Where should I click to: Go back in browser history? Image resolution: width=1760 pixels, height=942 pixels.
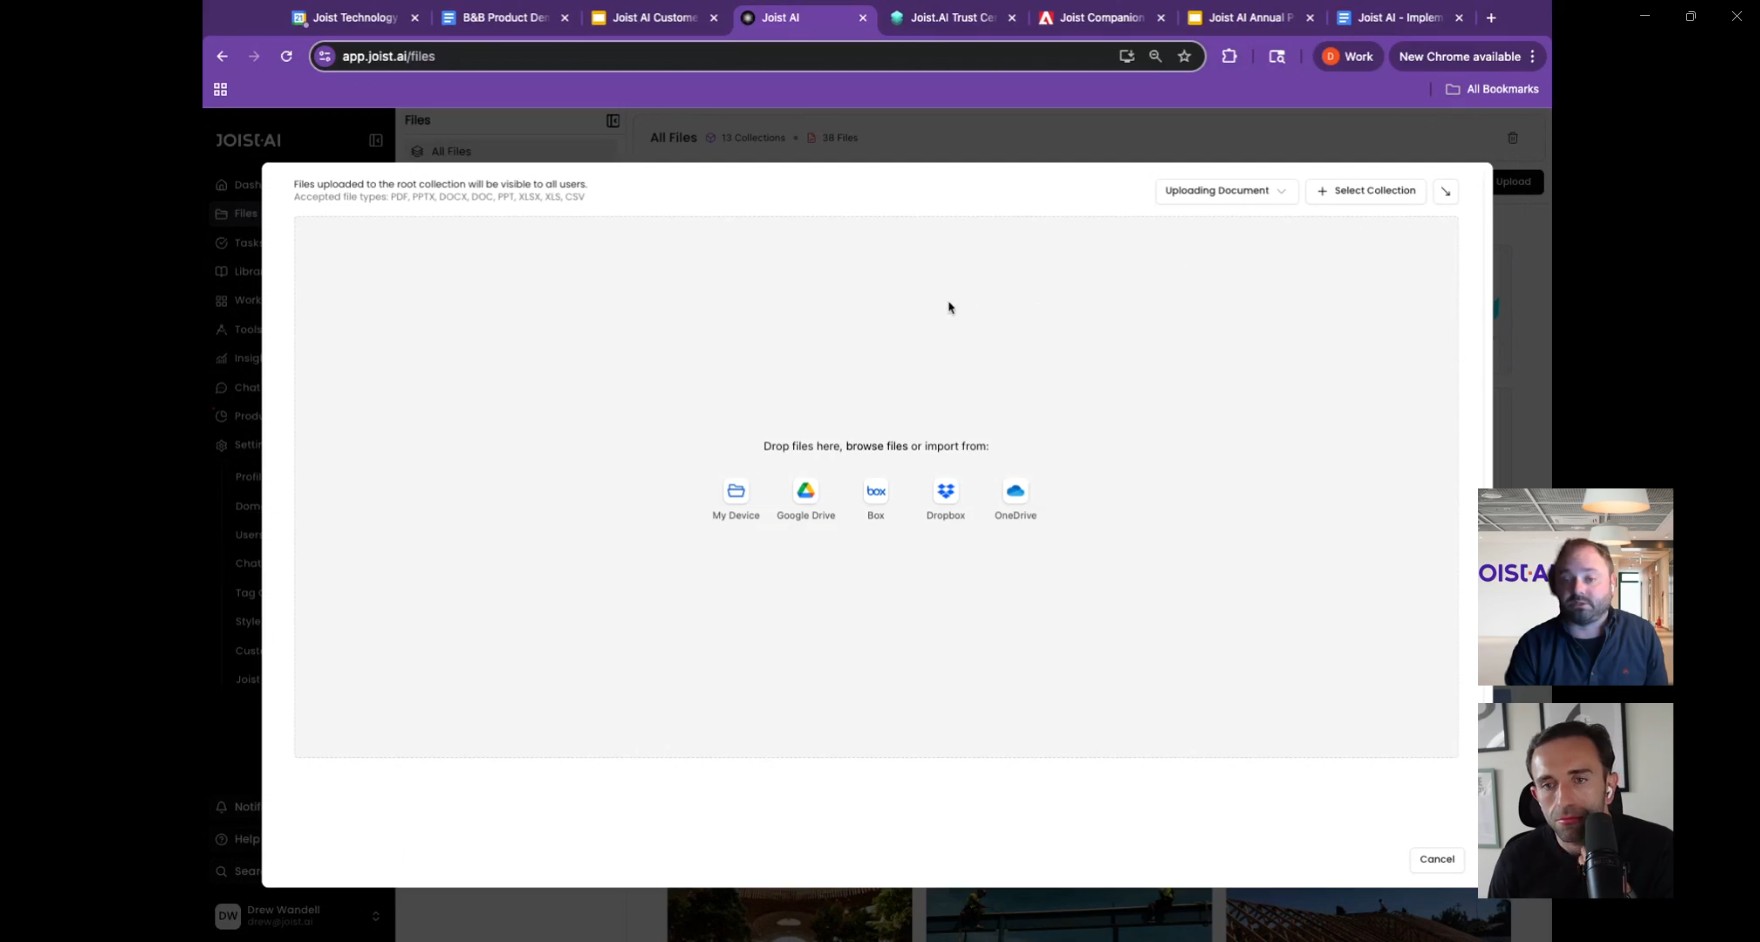click(x=222, y=56)
